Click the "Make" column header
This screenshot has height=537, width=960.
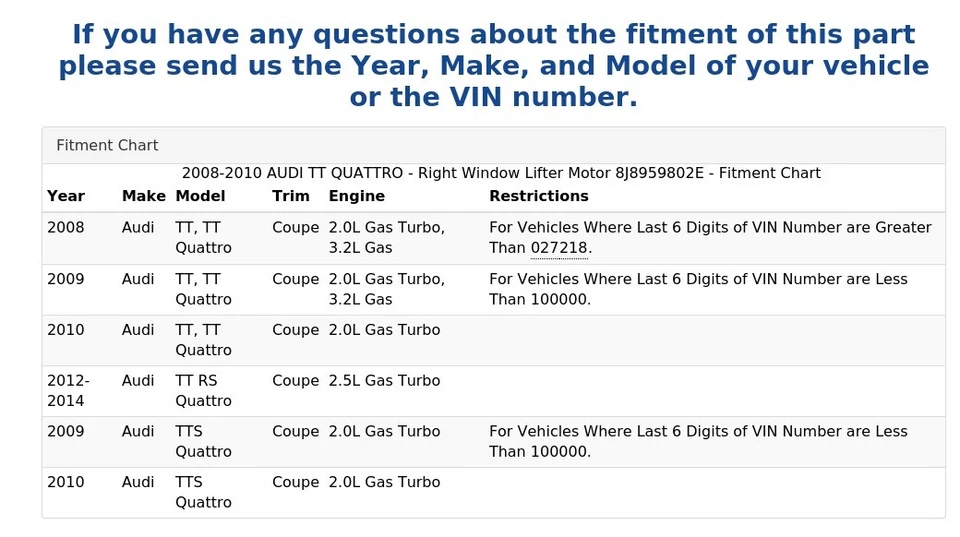(143, 196)
